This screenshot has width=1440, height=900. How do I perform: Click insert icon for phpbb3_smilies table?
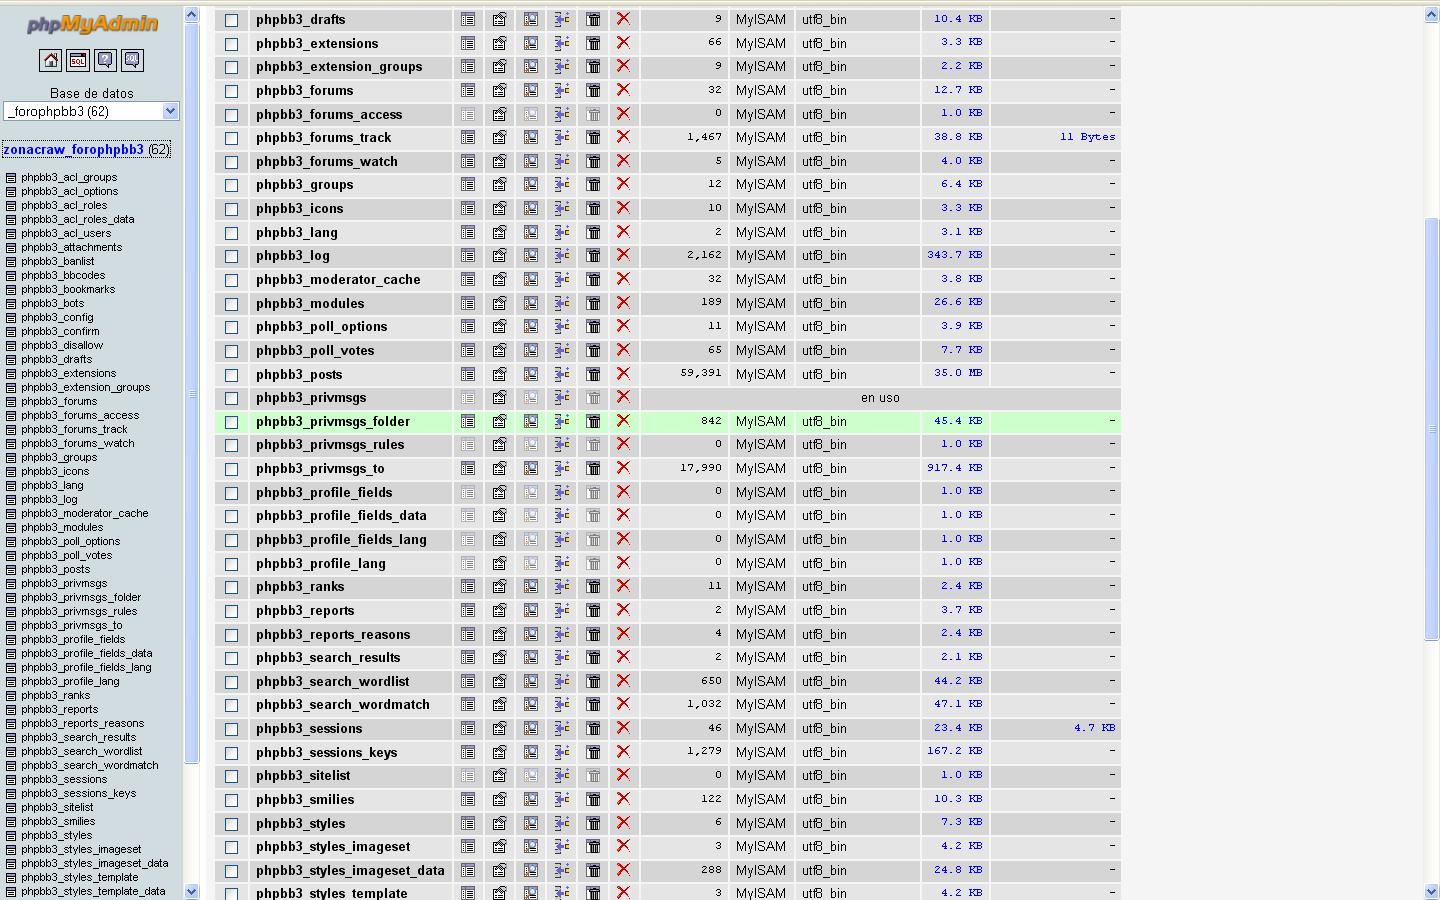[562, 800]
